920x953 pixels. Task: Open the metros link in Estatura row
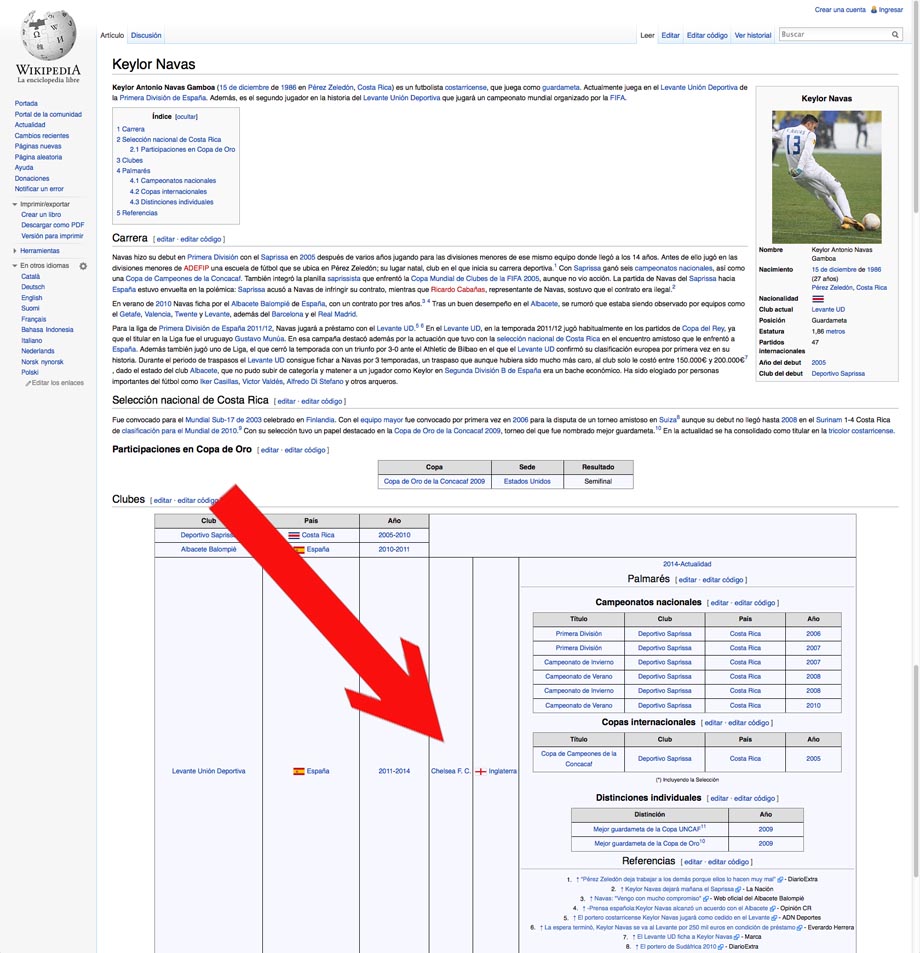[836, 331]
